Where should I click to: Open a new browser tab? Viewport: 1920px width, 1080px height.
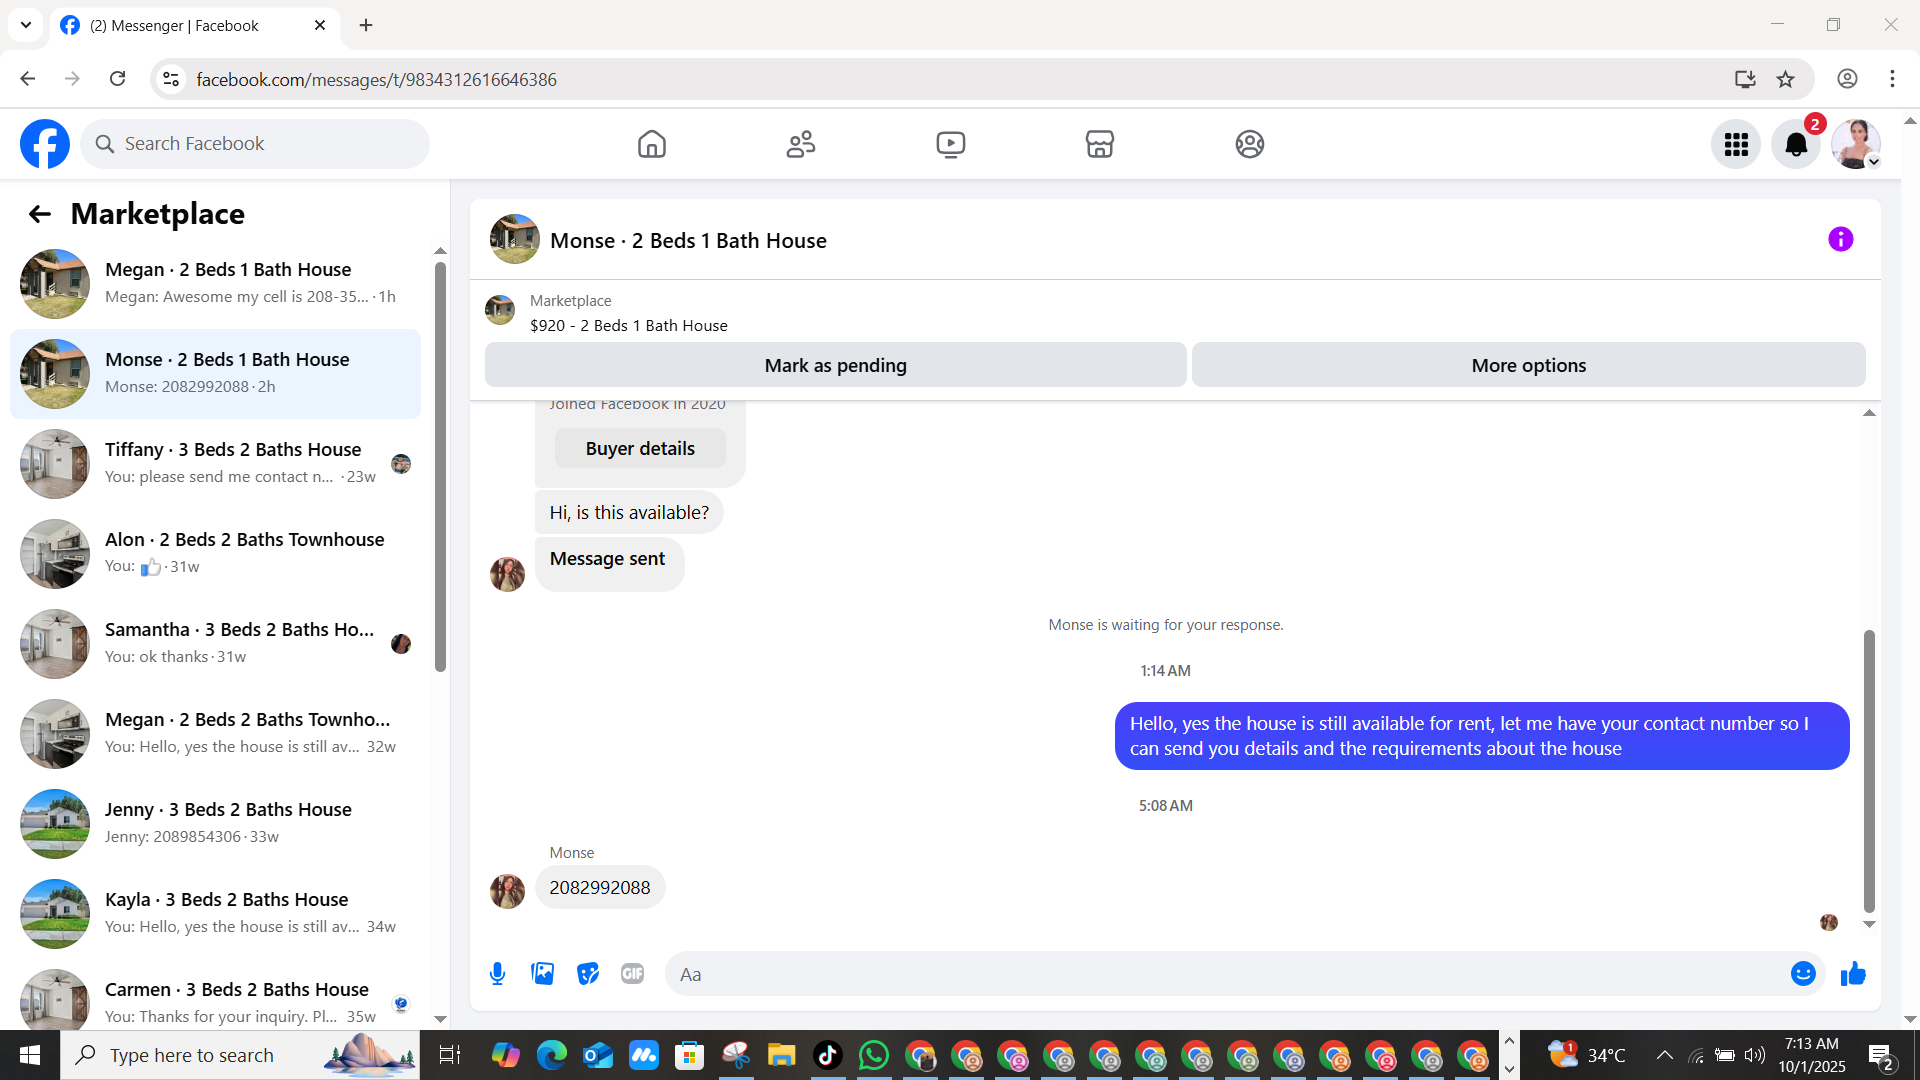[x=366, y=25]
